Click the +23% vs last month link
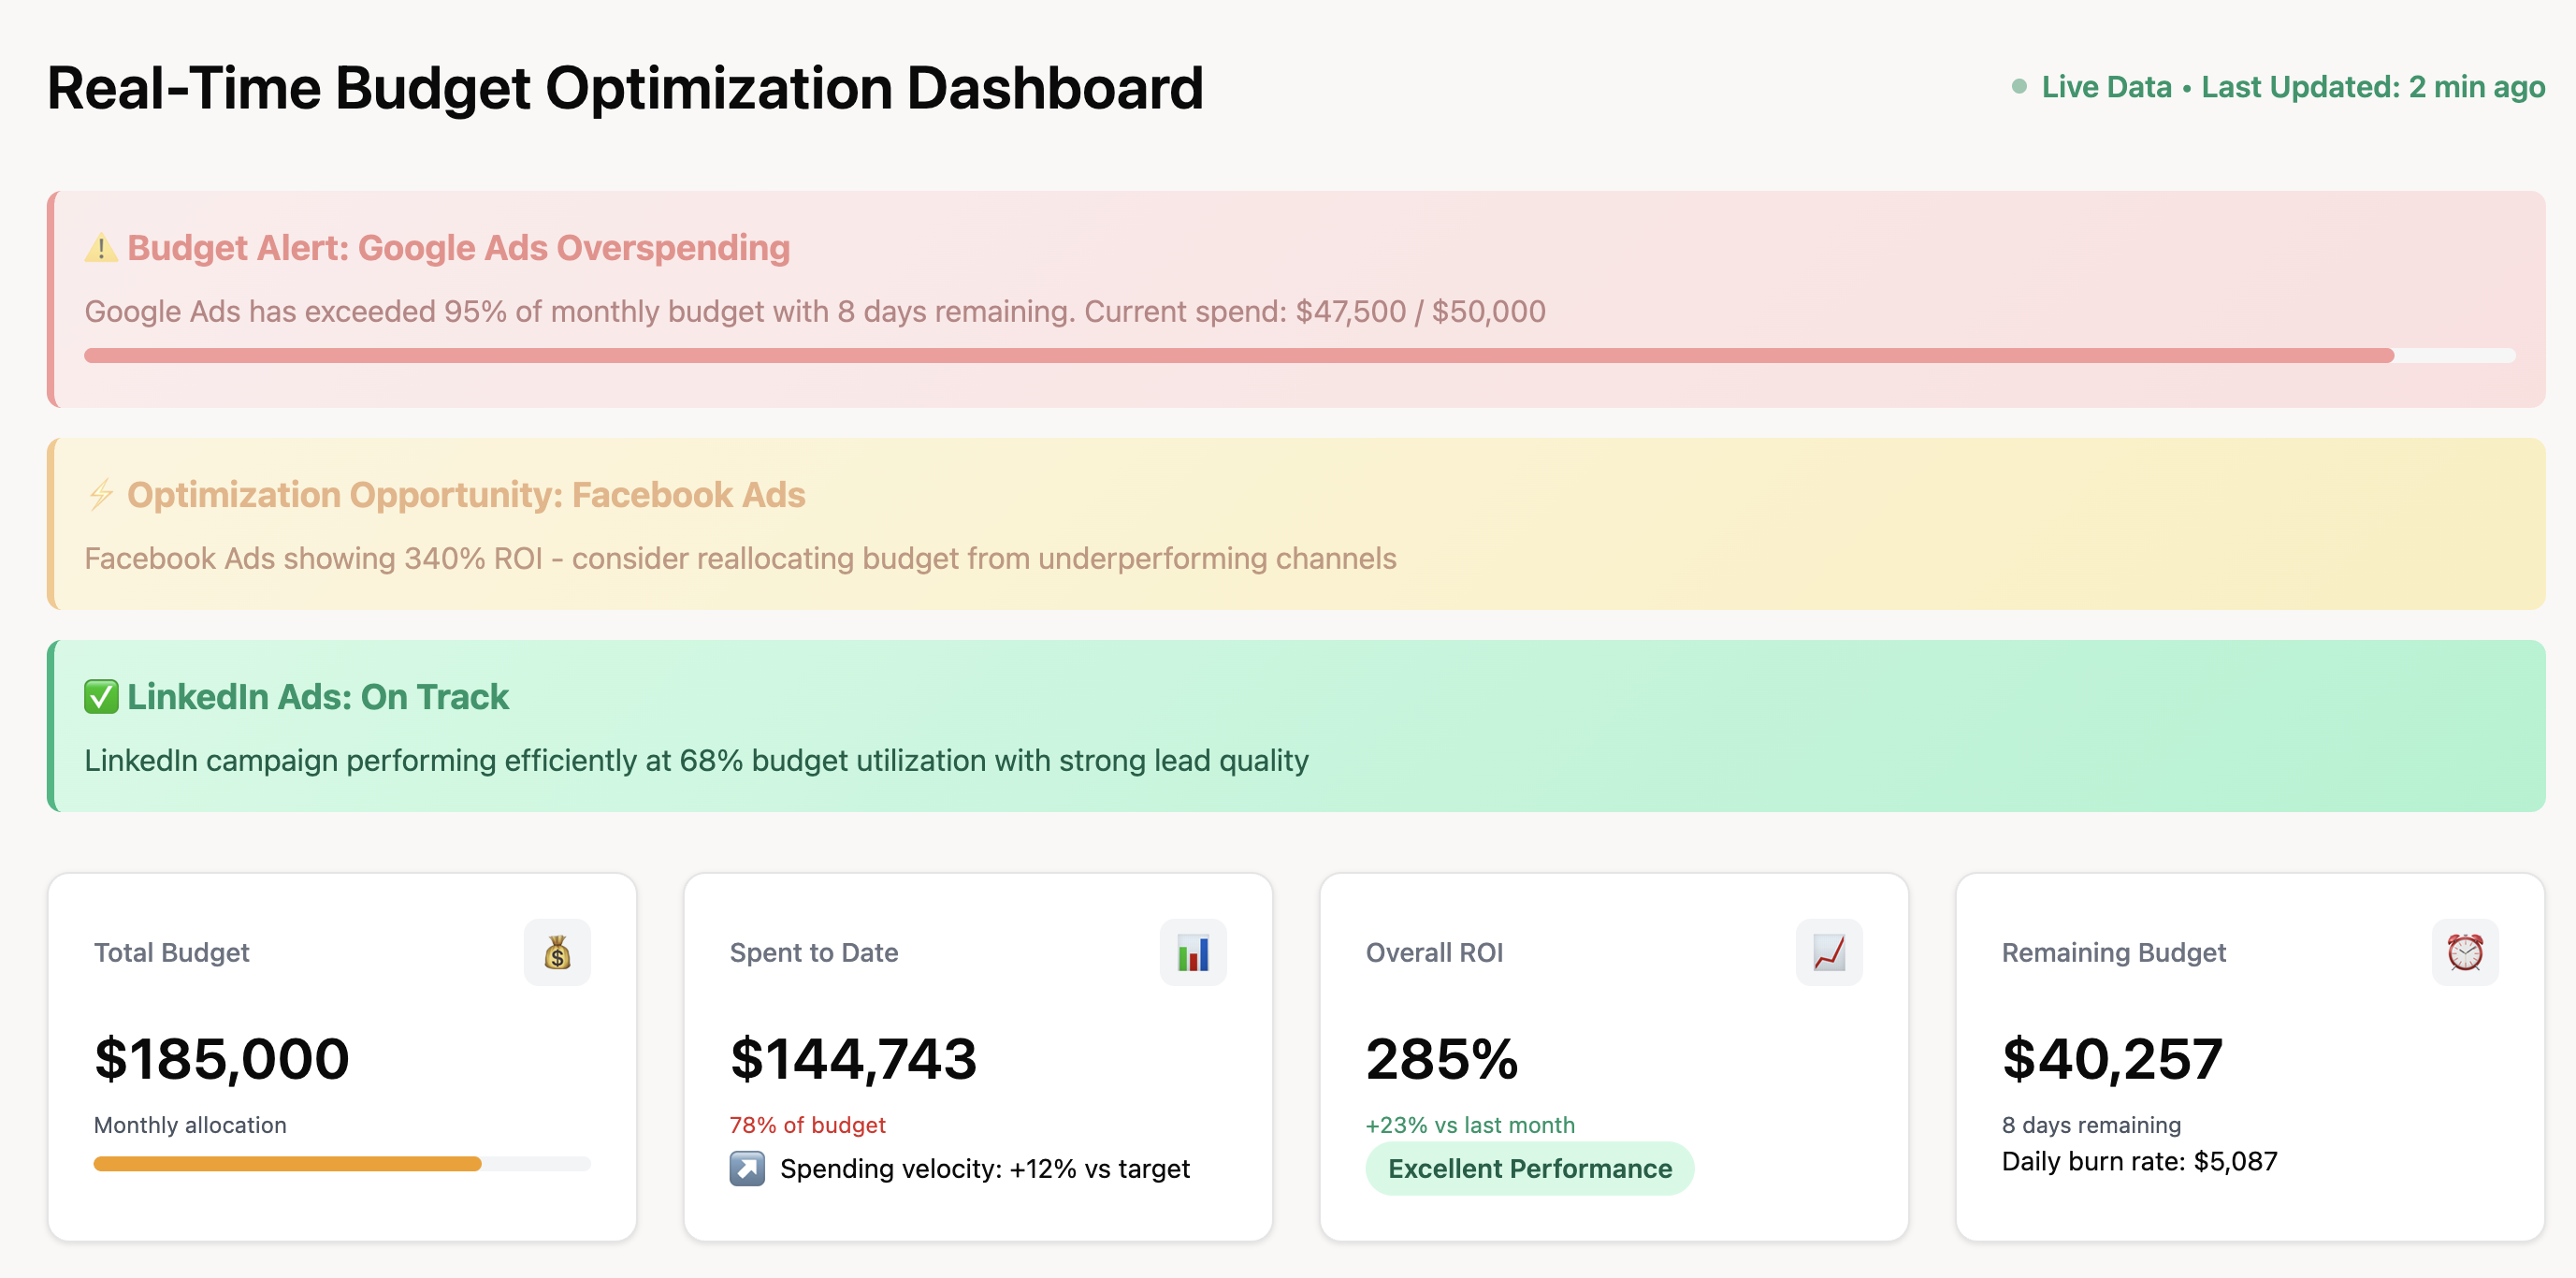The height and width of the screenshot is (1278, 2576). (x=1470, y=1124)
